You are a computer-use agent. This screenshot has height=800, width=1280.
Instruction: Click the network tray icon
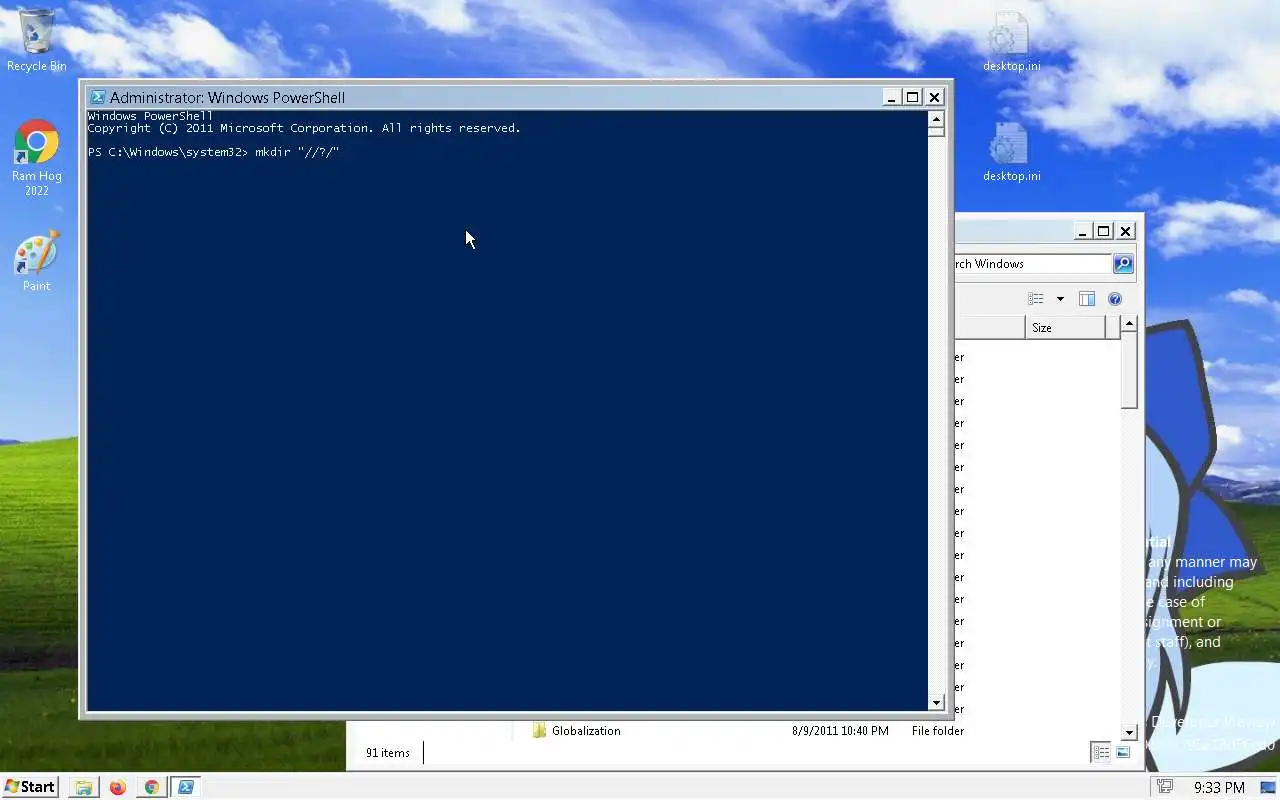[x=1164, y=787]
